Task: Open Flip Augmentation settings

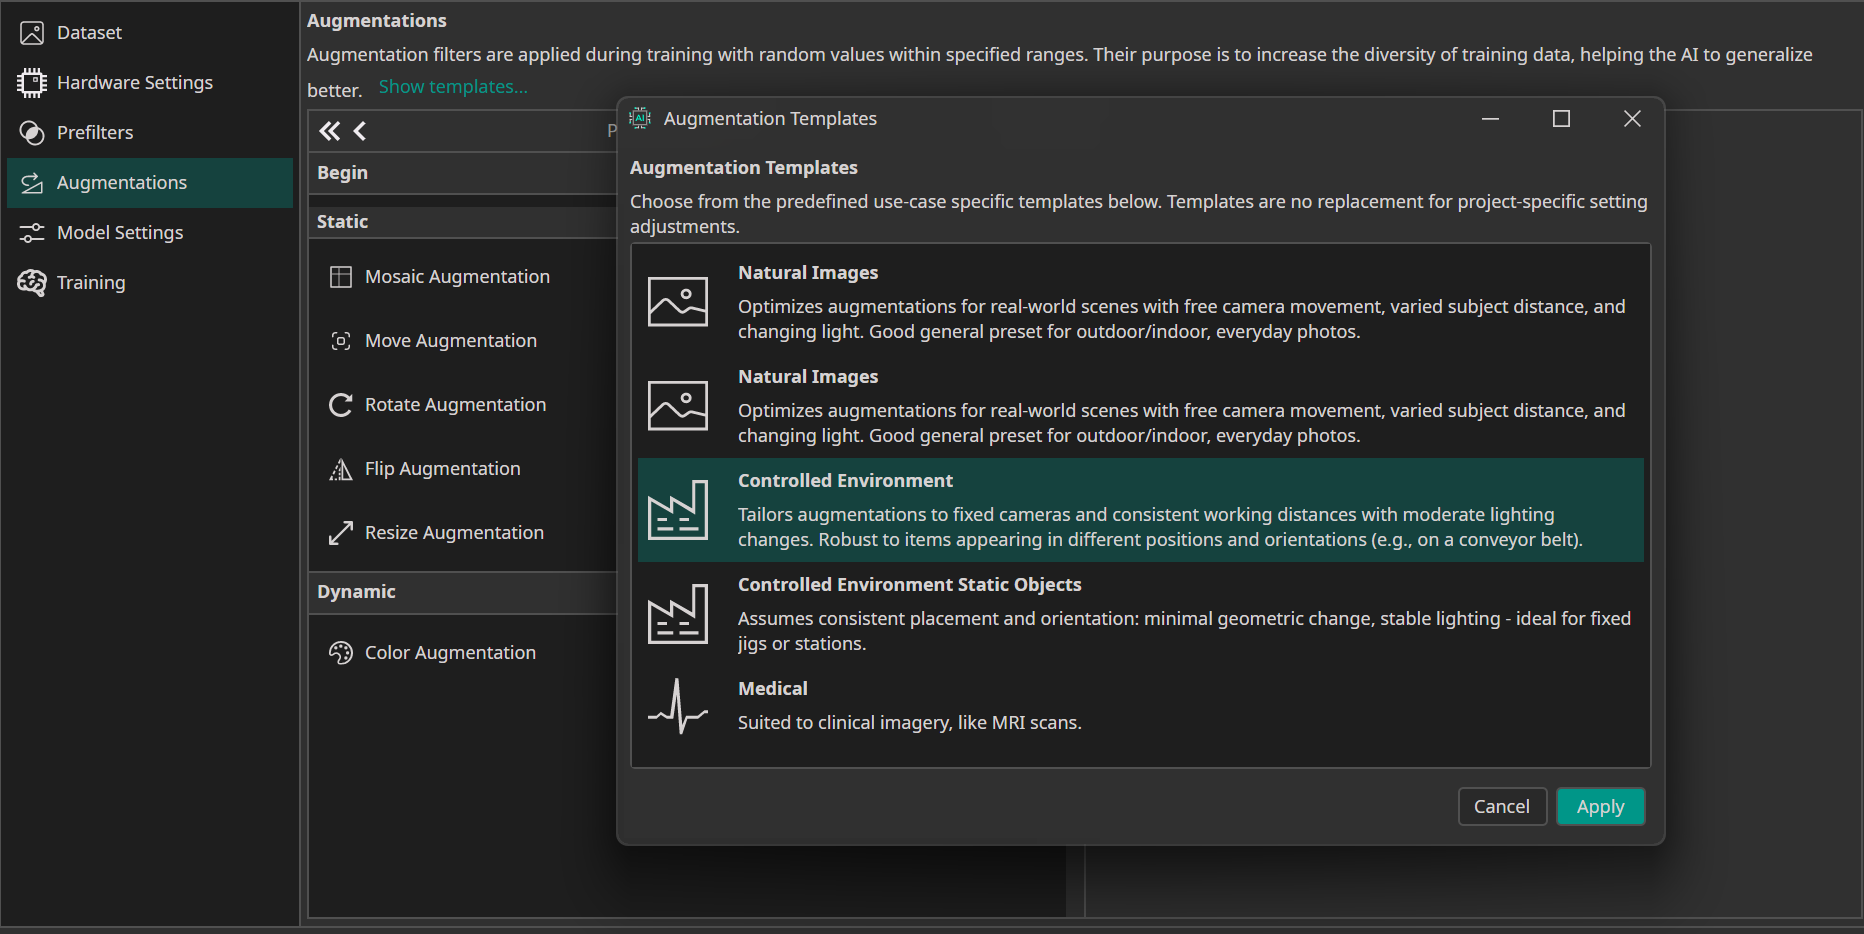Action: coord(442,468)
